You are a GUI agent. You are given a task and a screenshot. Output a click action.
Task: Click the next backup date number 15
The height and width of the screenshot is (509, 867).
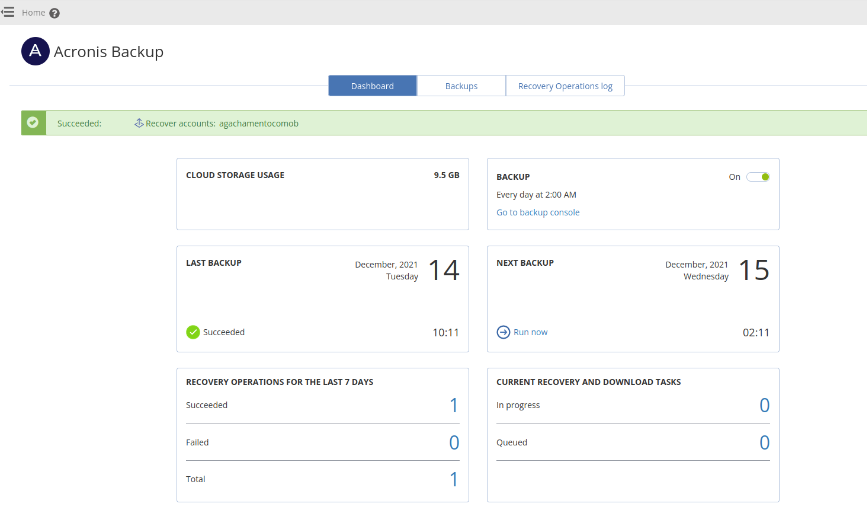point(754,270)
